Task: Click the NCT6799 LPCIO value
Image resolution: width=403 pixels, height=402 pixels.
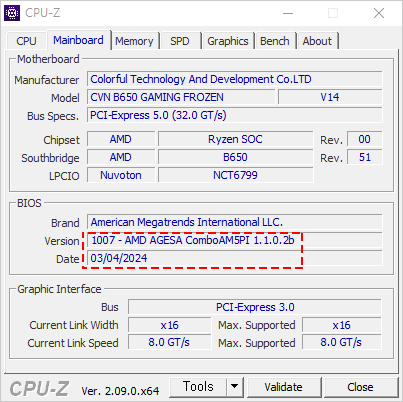Action: [x=235, y=175]
